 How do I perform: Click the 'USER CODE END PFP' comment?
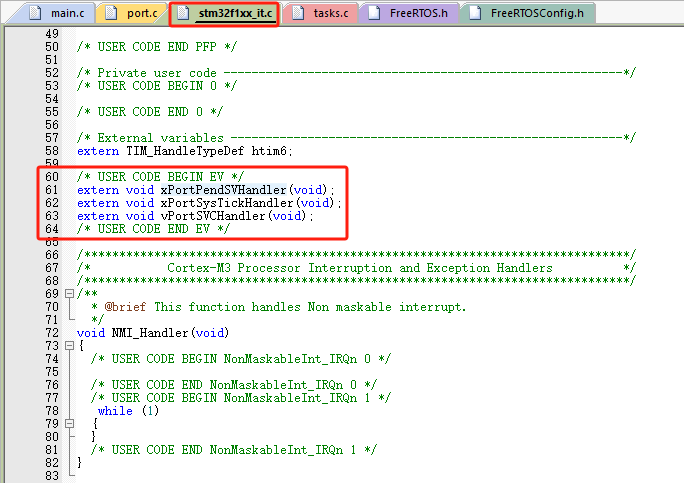point(157,47)
